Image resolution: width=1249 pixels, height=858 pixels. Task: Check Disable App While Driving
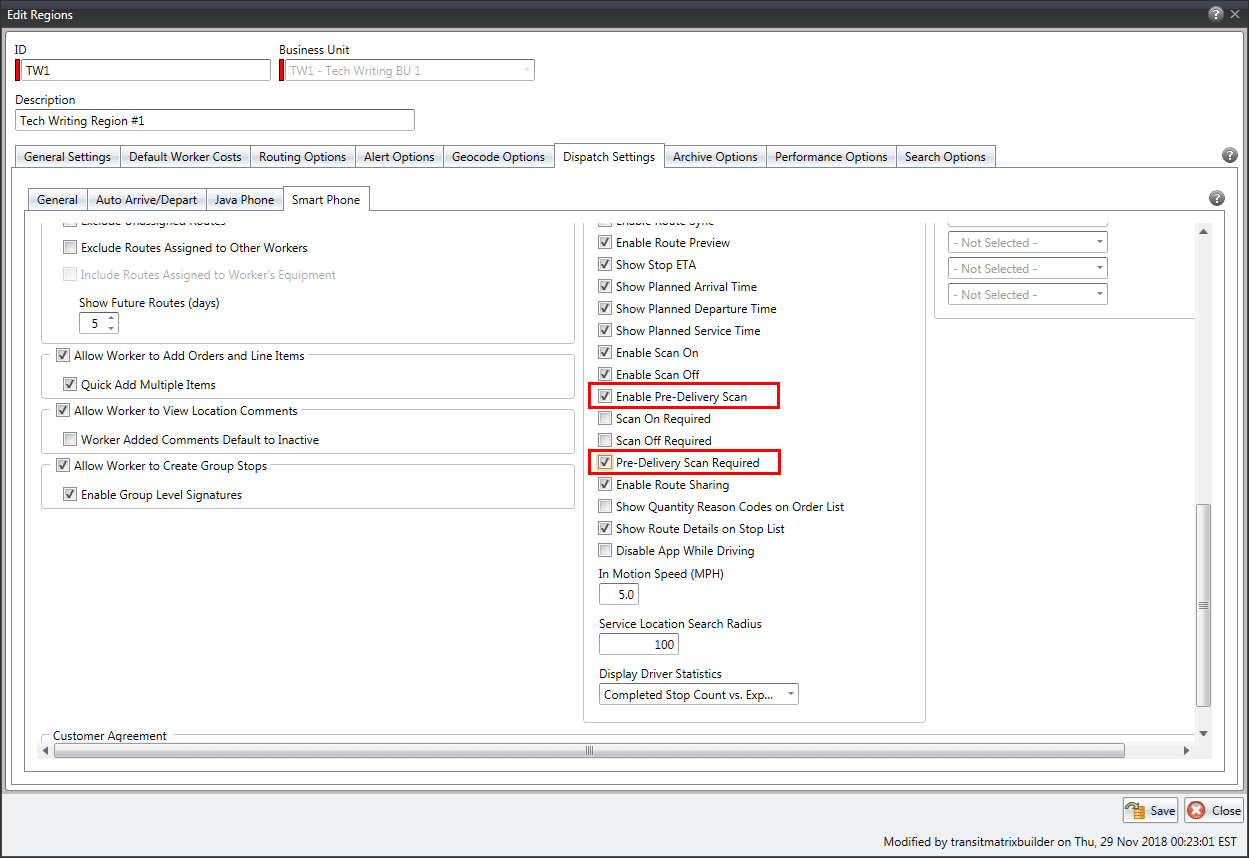click(605, 551)
